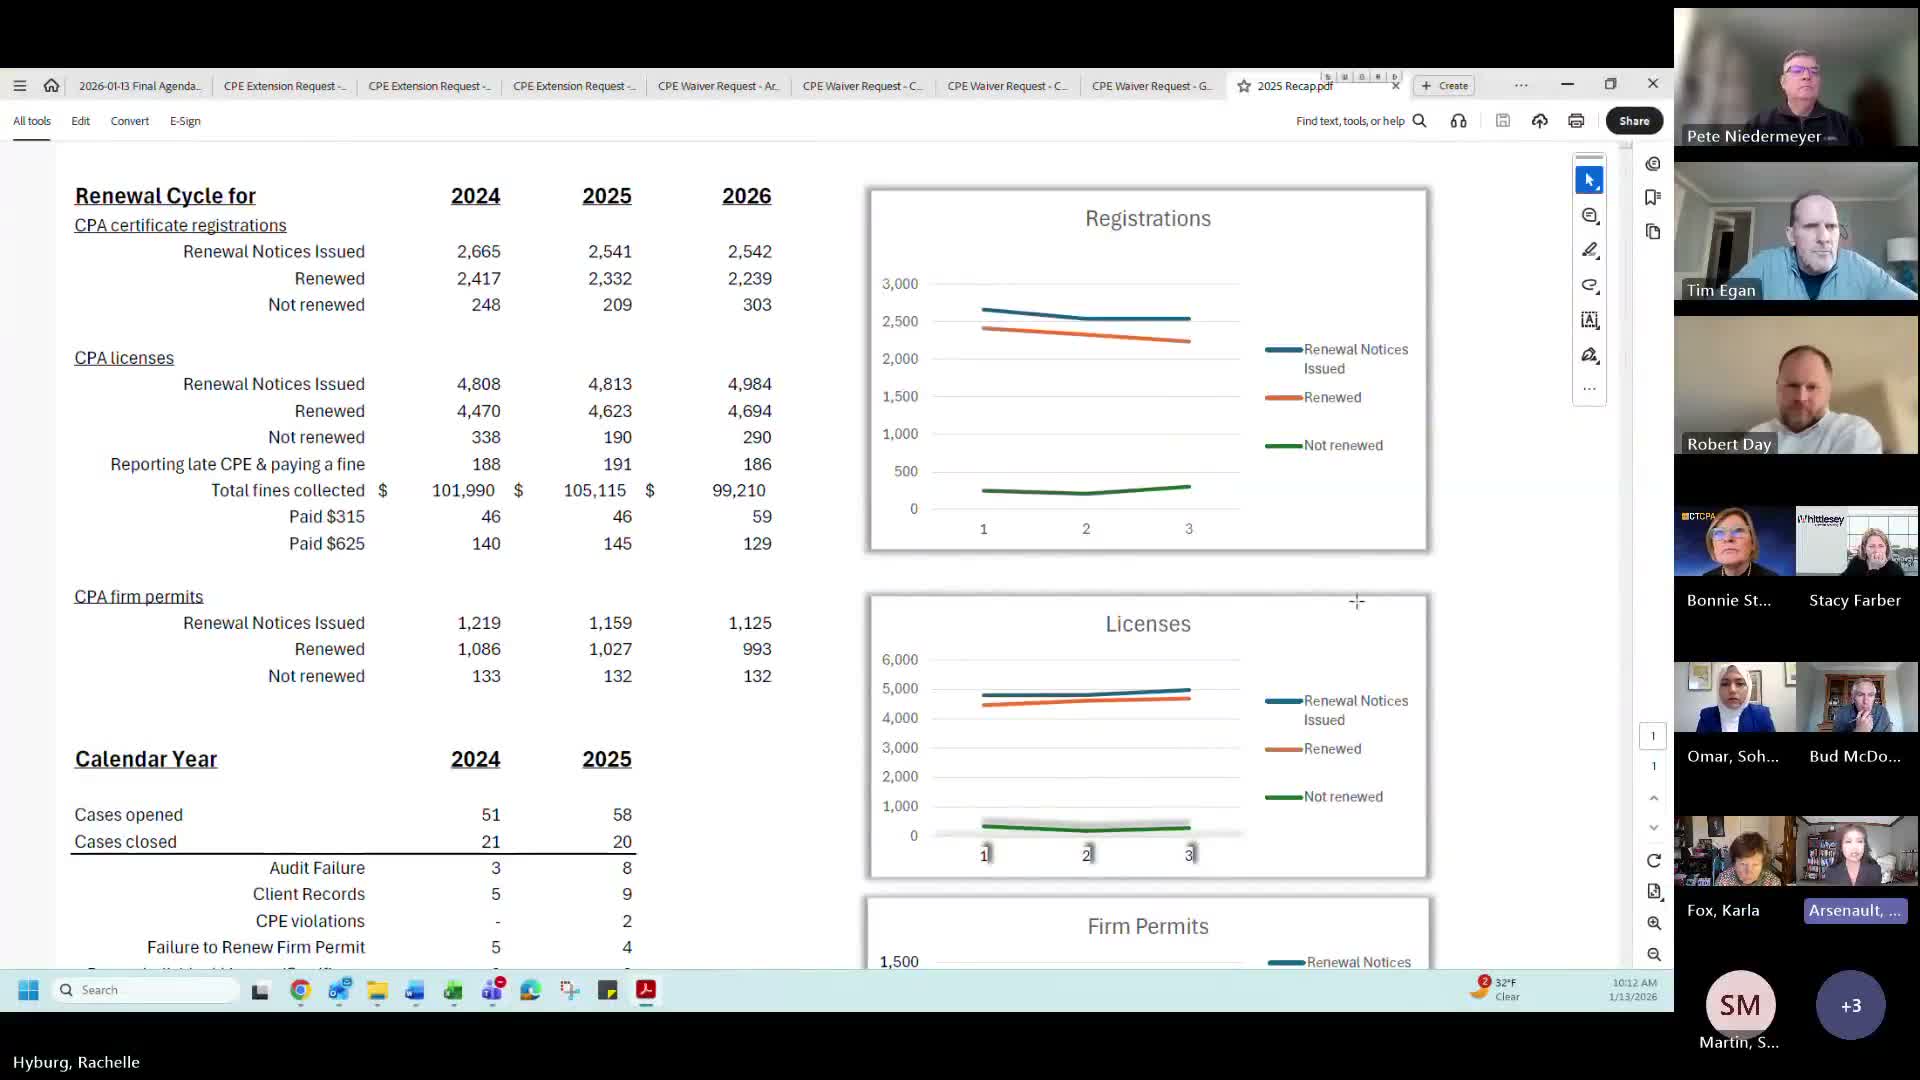
Task: Open the page display options dropdown
Action: click(1653, 892)
